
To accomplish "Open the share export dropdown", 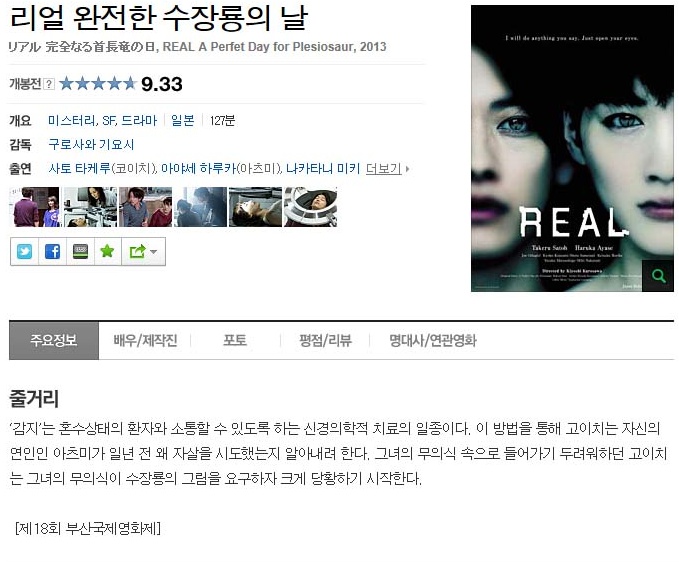I will 143,252.
